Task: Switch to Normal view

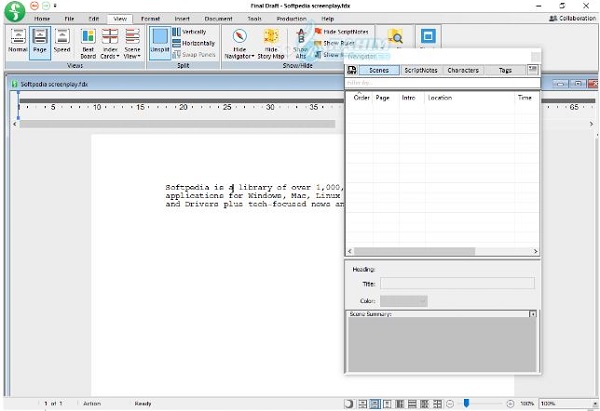Action: click(x=18, y=41)
